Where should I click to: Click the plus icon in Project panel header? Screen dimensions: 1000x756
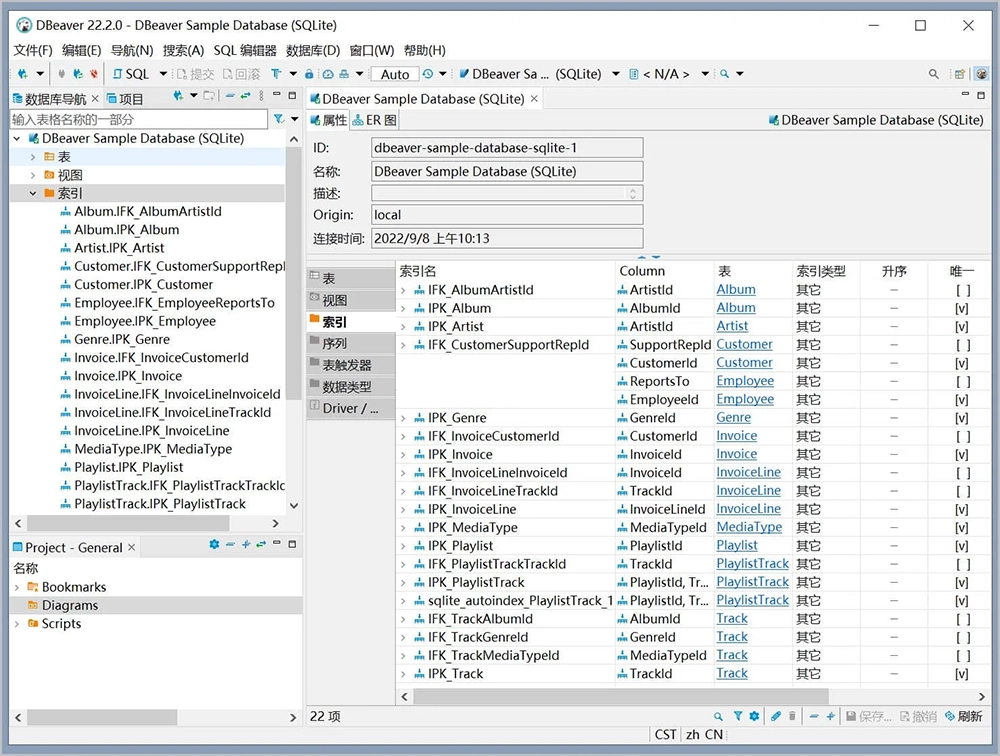click(x=245, y=546)
